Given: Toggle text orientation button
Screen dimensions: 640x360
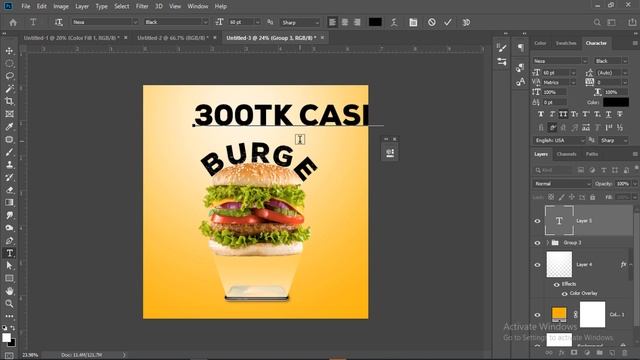Looking at the screenshot, I should click(59, 22).
